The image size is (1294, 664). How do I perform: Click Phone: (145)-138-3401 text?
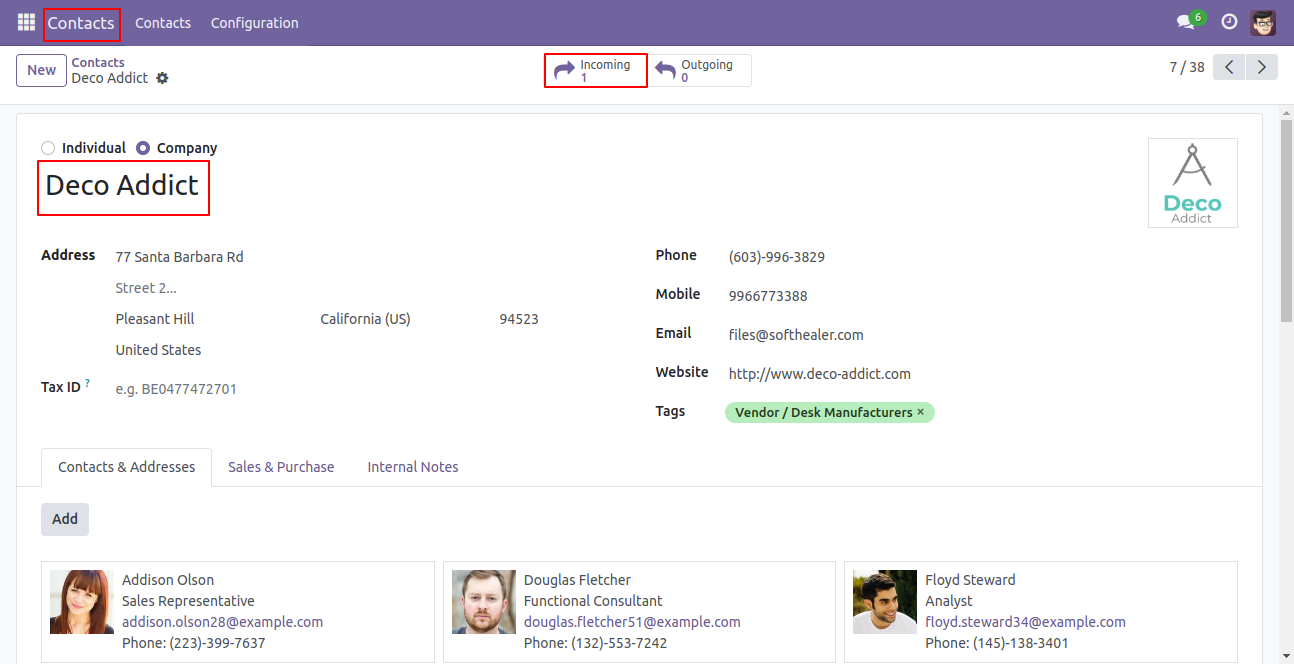(997, 643)
